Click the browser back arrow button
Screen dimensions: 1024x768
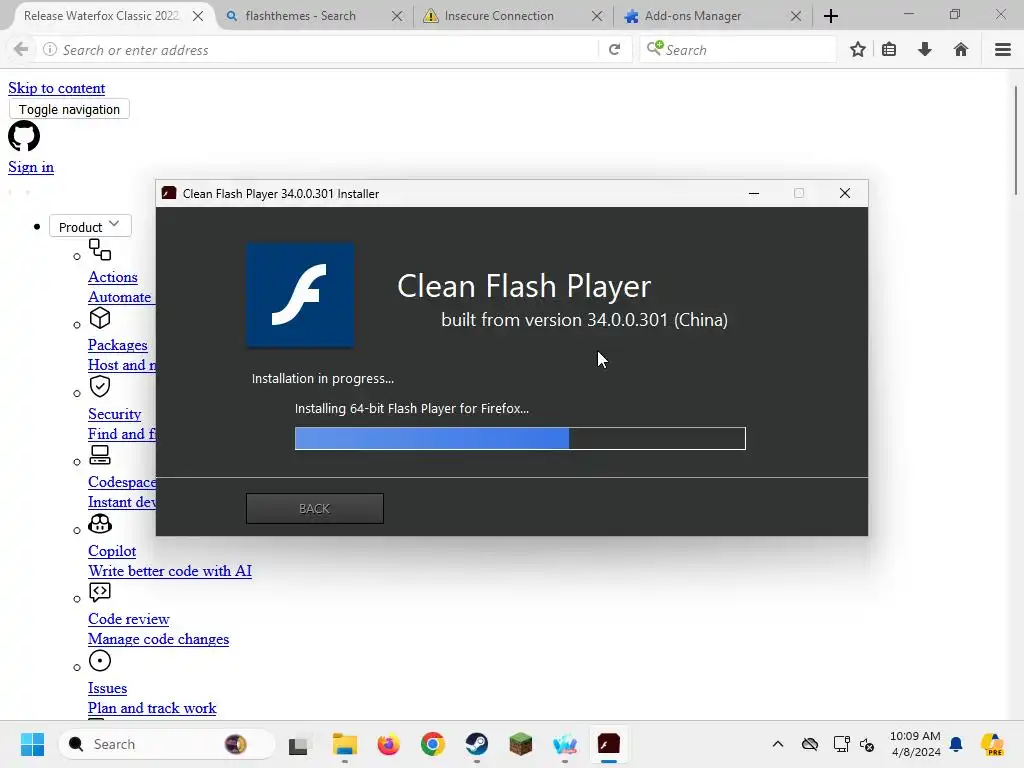click(21, 50)
